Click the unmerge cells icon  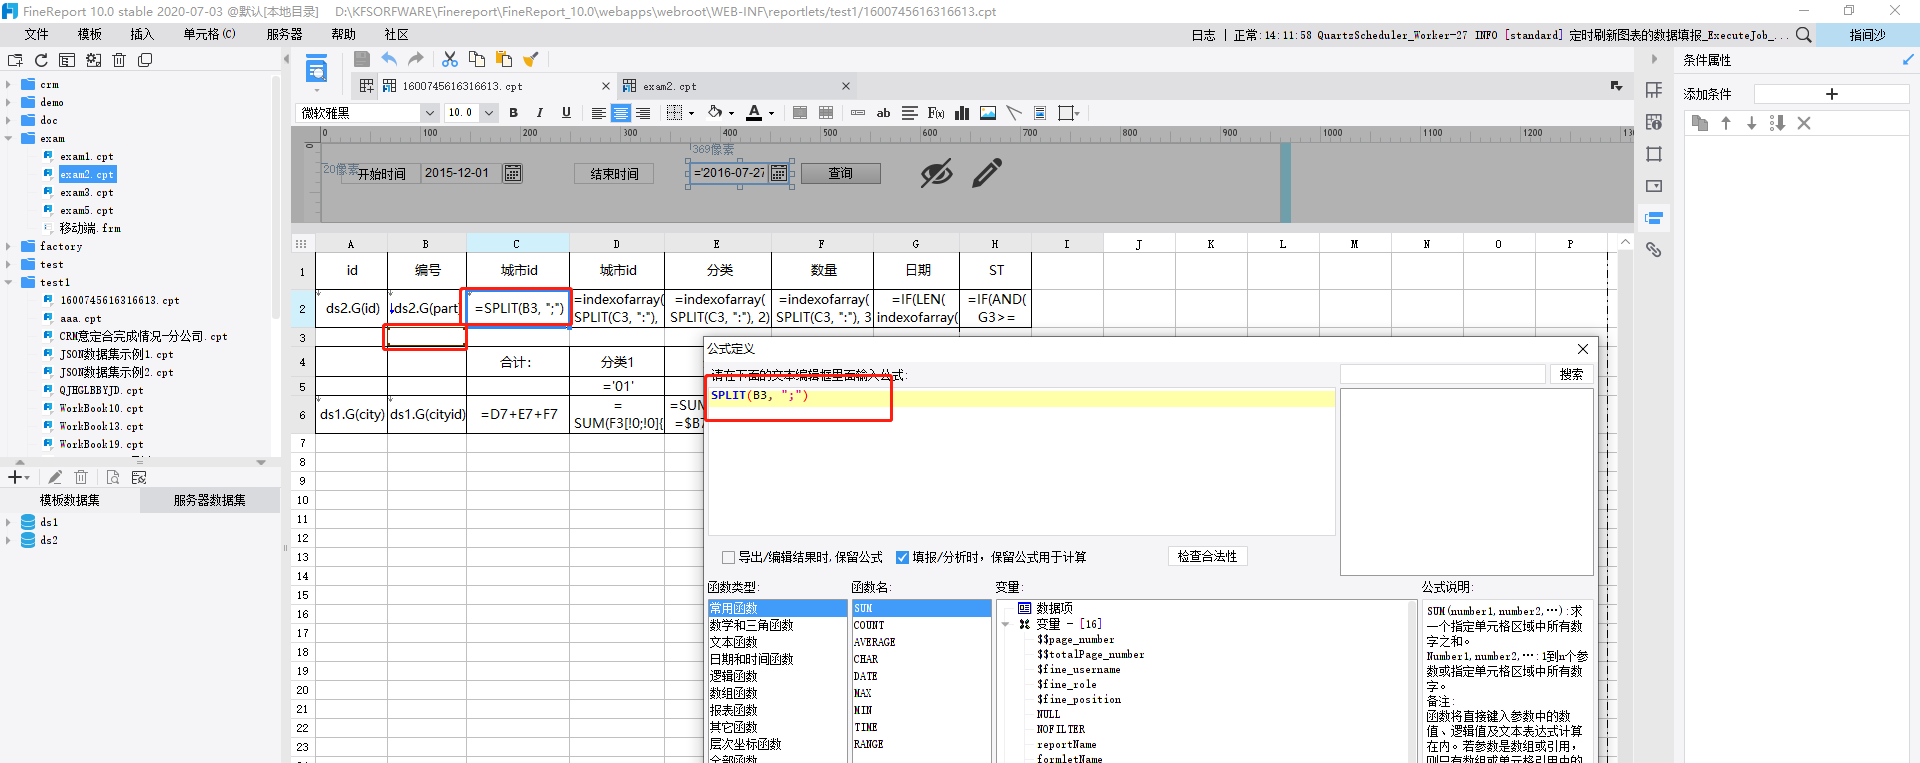coord(826,113)
